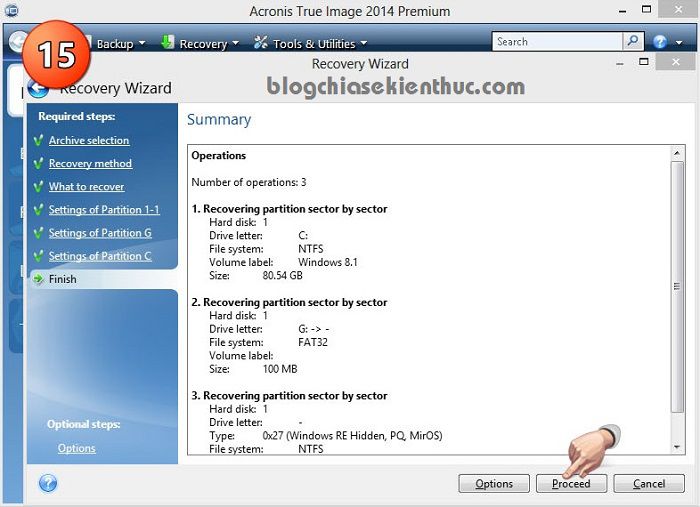Expand the Backup dropdown arrow
This screenshot has width=700, height=507.
142,43
